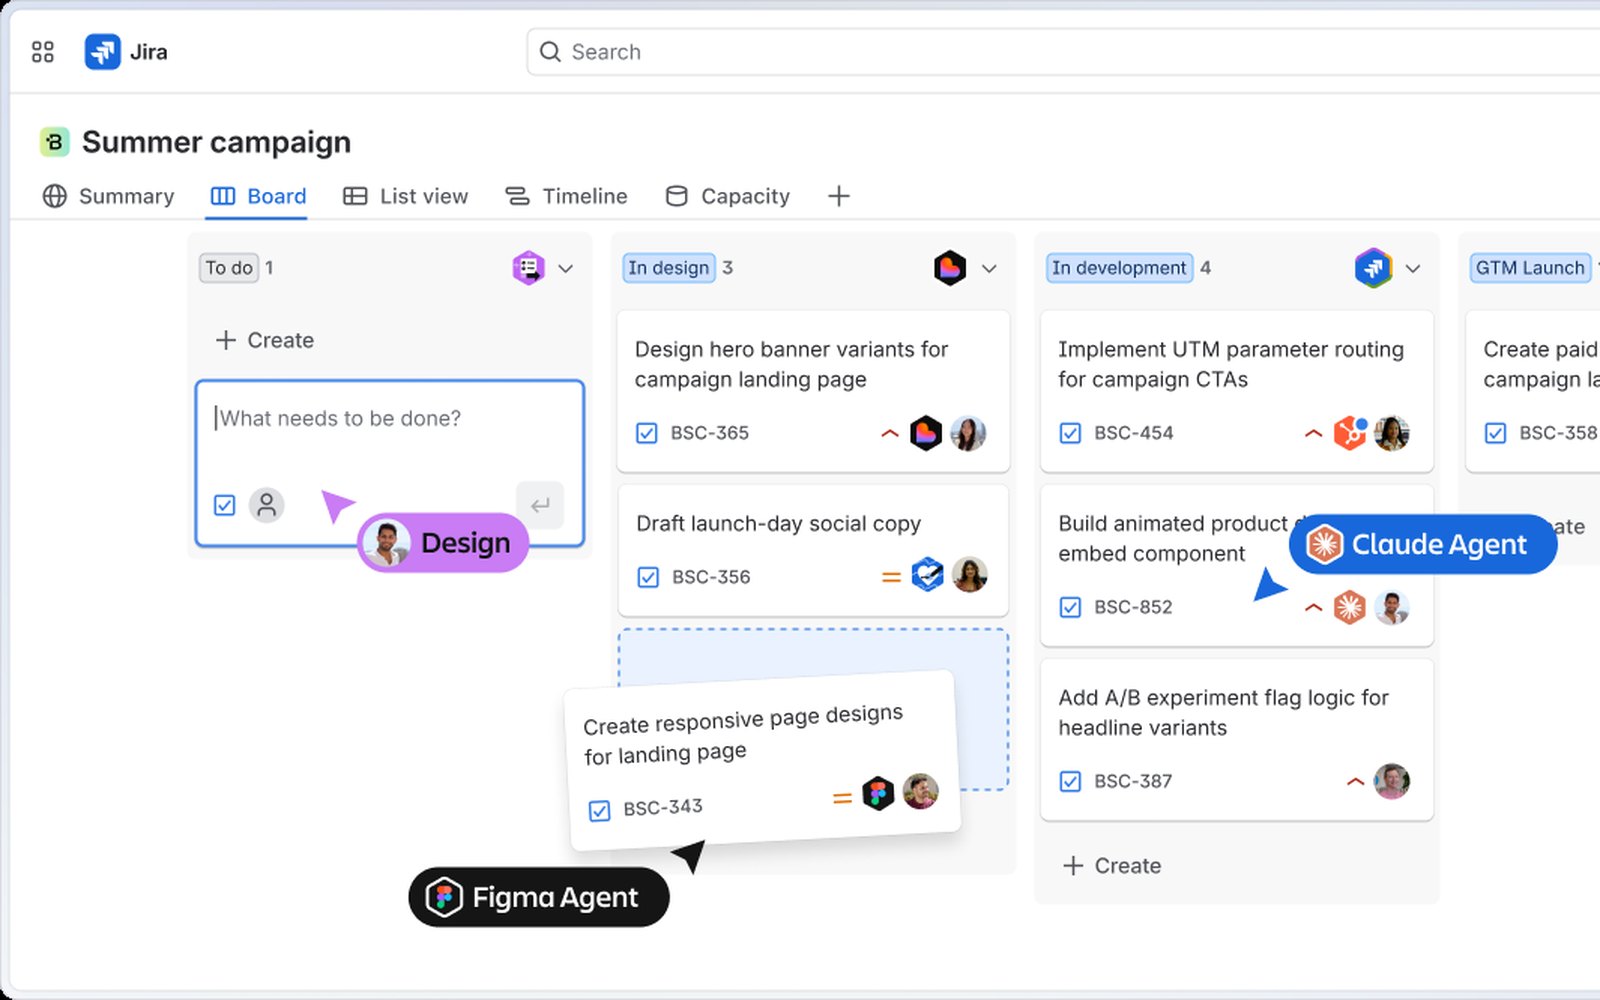Expand the To do column chevron
Image resolution: width=1600 pixels, height=1000 pixels.
(566, 268)
